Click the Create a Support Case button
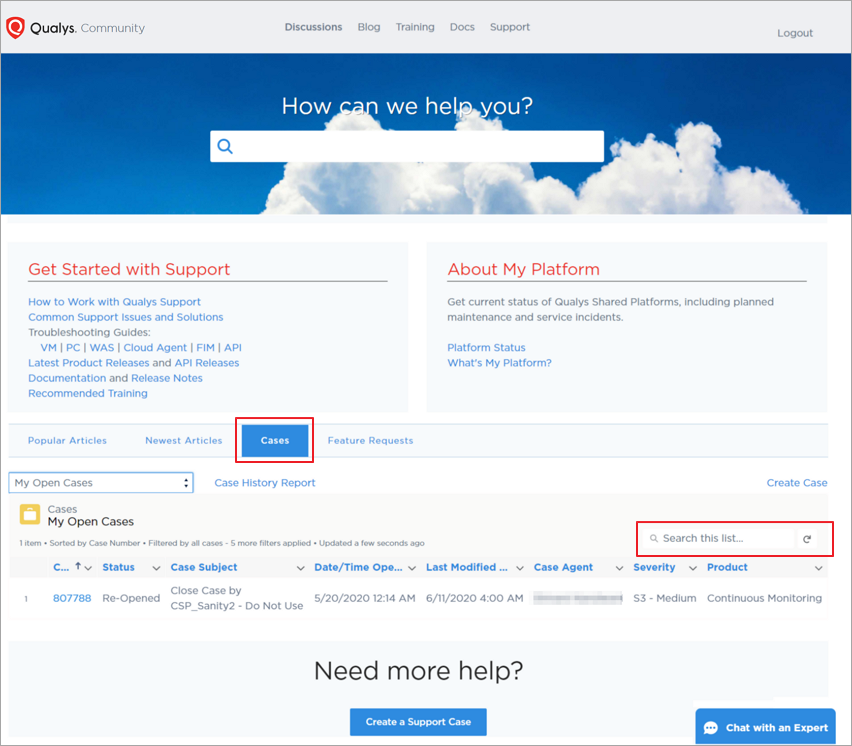Viewport: 852px width, 746px height. pos(418,721)
